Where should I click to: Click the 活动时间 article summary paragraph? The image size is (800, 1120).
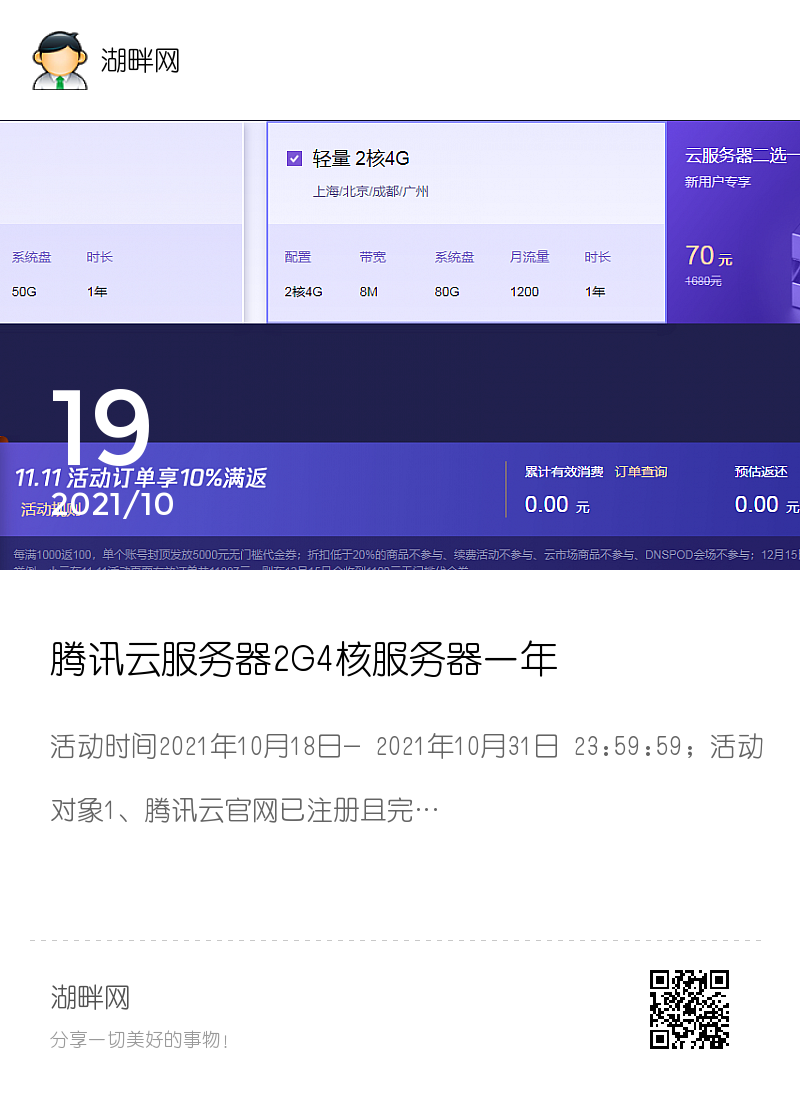click(407, 779)
